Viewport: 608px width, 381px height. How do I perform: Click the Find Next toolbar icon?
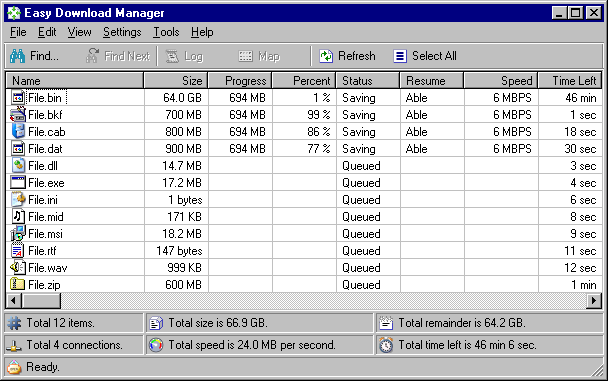tap(92, 56)
